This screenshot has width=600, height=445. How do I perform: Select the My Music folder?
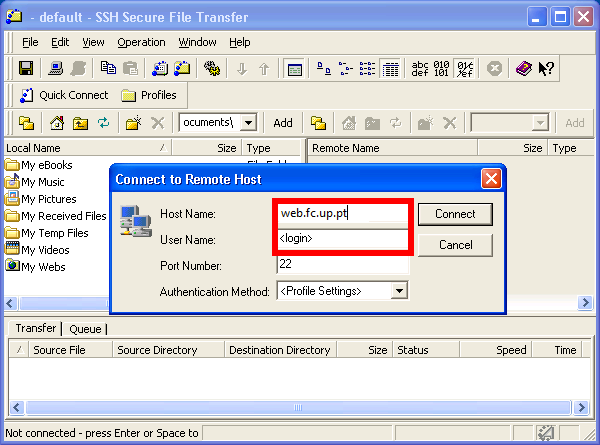(x=35, y=182)
